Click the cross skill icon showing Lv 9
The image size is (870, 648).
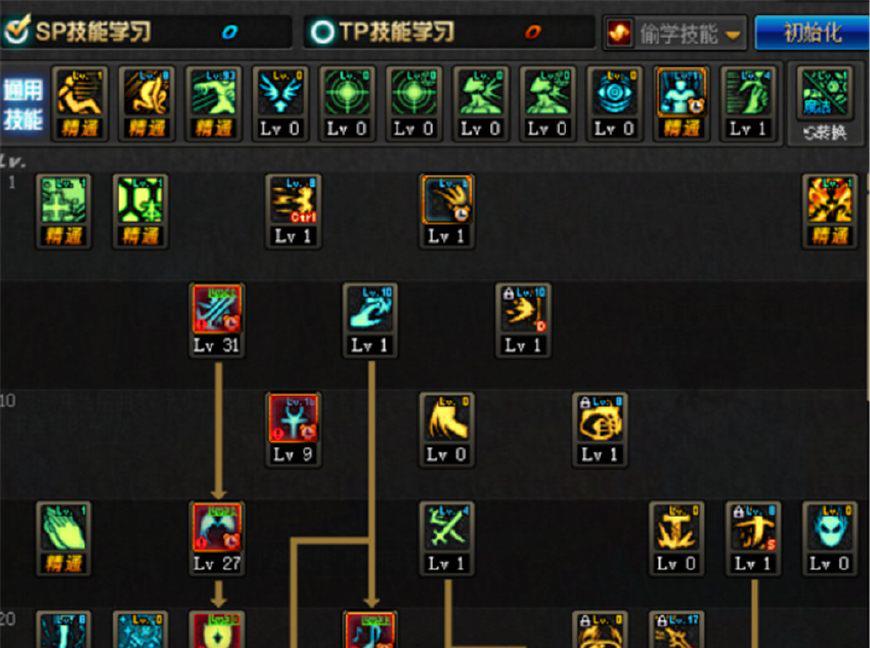pos(294,429)
